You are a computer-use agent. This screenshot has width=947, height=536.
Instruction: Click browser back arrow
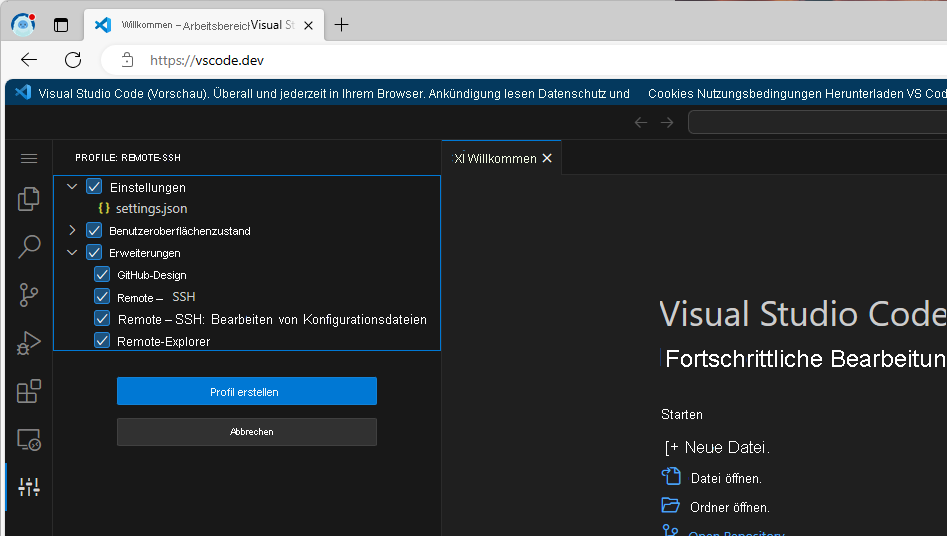[28, 60]
